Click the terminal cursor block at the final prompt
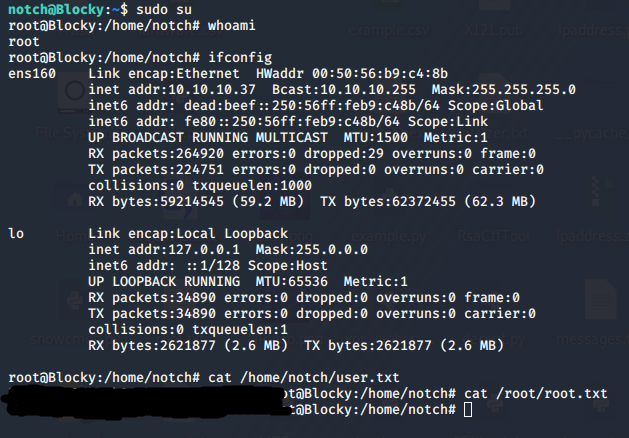The height and width of the screenshot is (438, 629). coord(468,411)
